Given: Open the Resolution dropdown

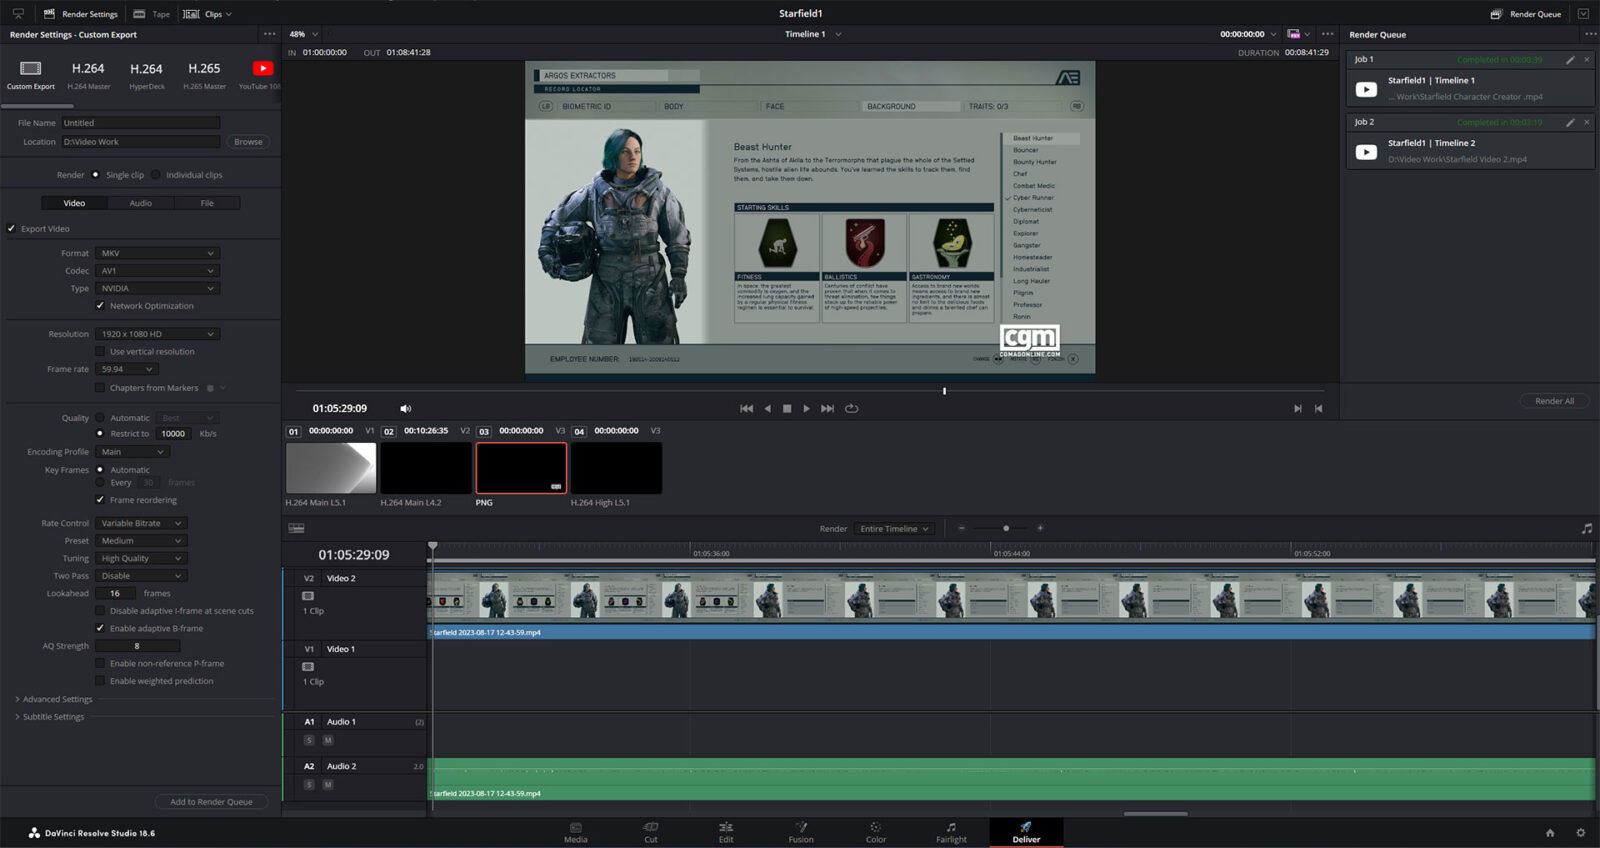Looking at the screenshot, I should click(x=157, y=334).
